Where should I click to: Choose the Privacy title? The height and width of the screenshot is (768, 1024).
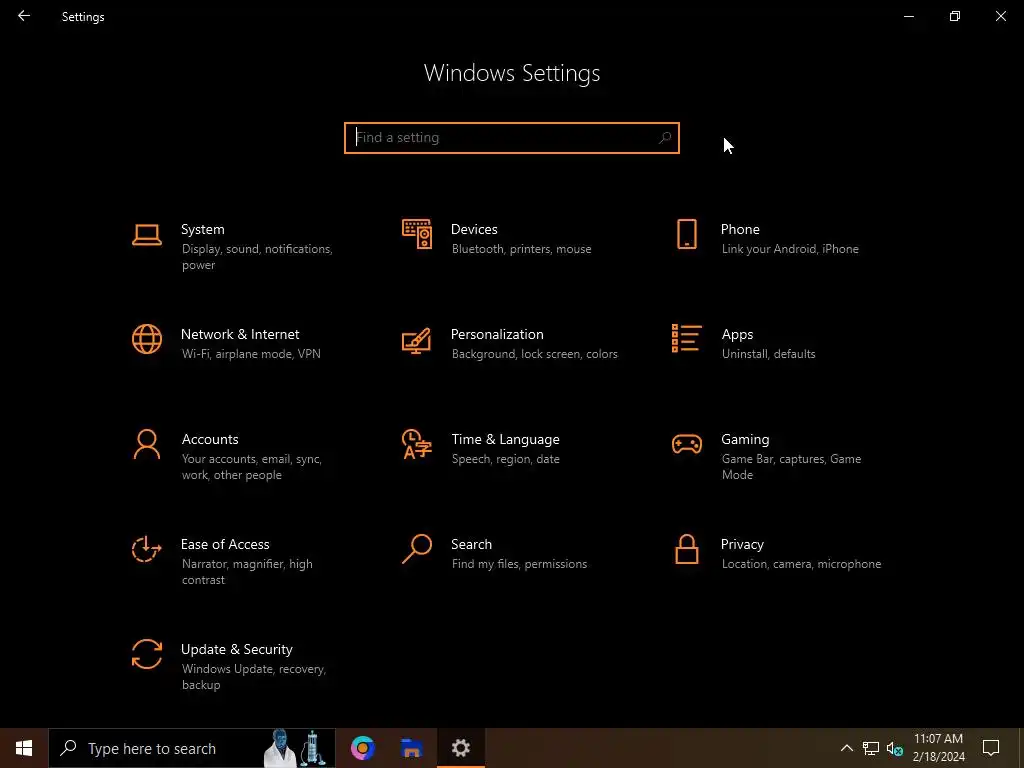(x=742, y=545)
